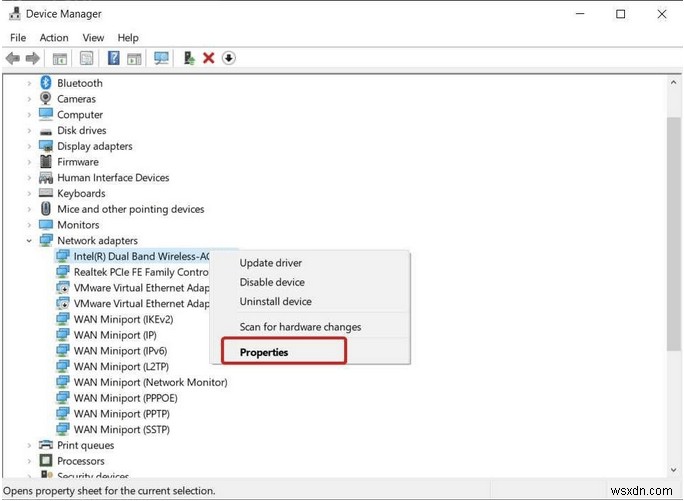Choose Scan for hardware changes menu entry

tap(310, 326)
